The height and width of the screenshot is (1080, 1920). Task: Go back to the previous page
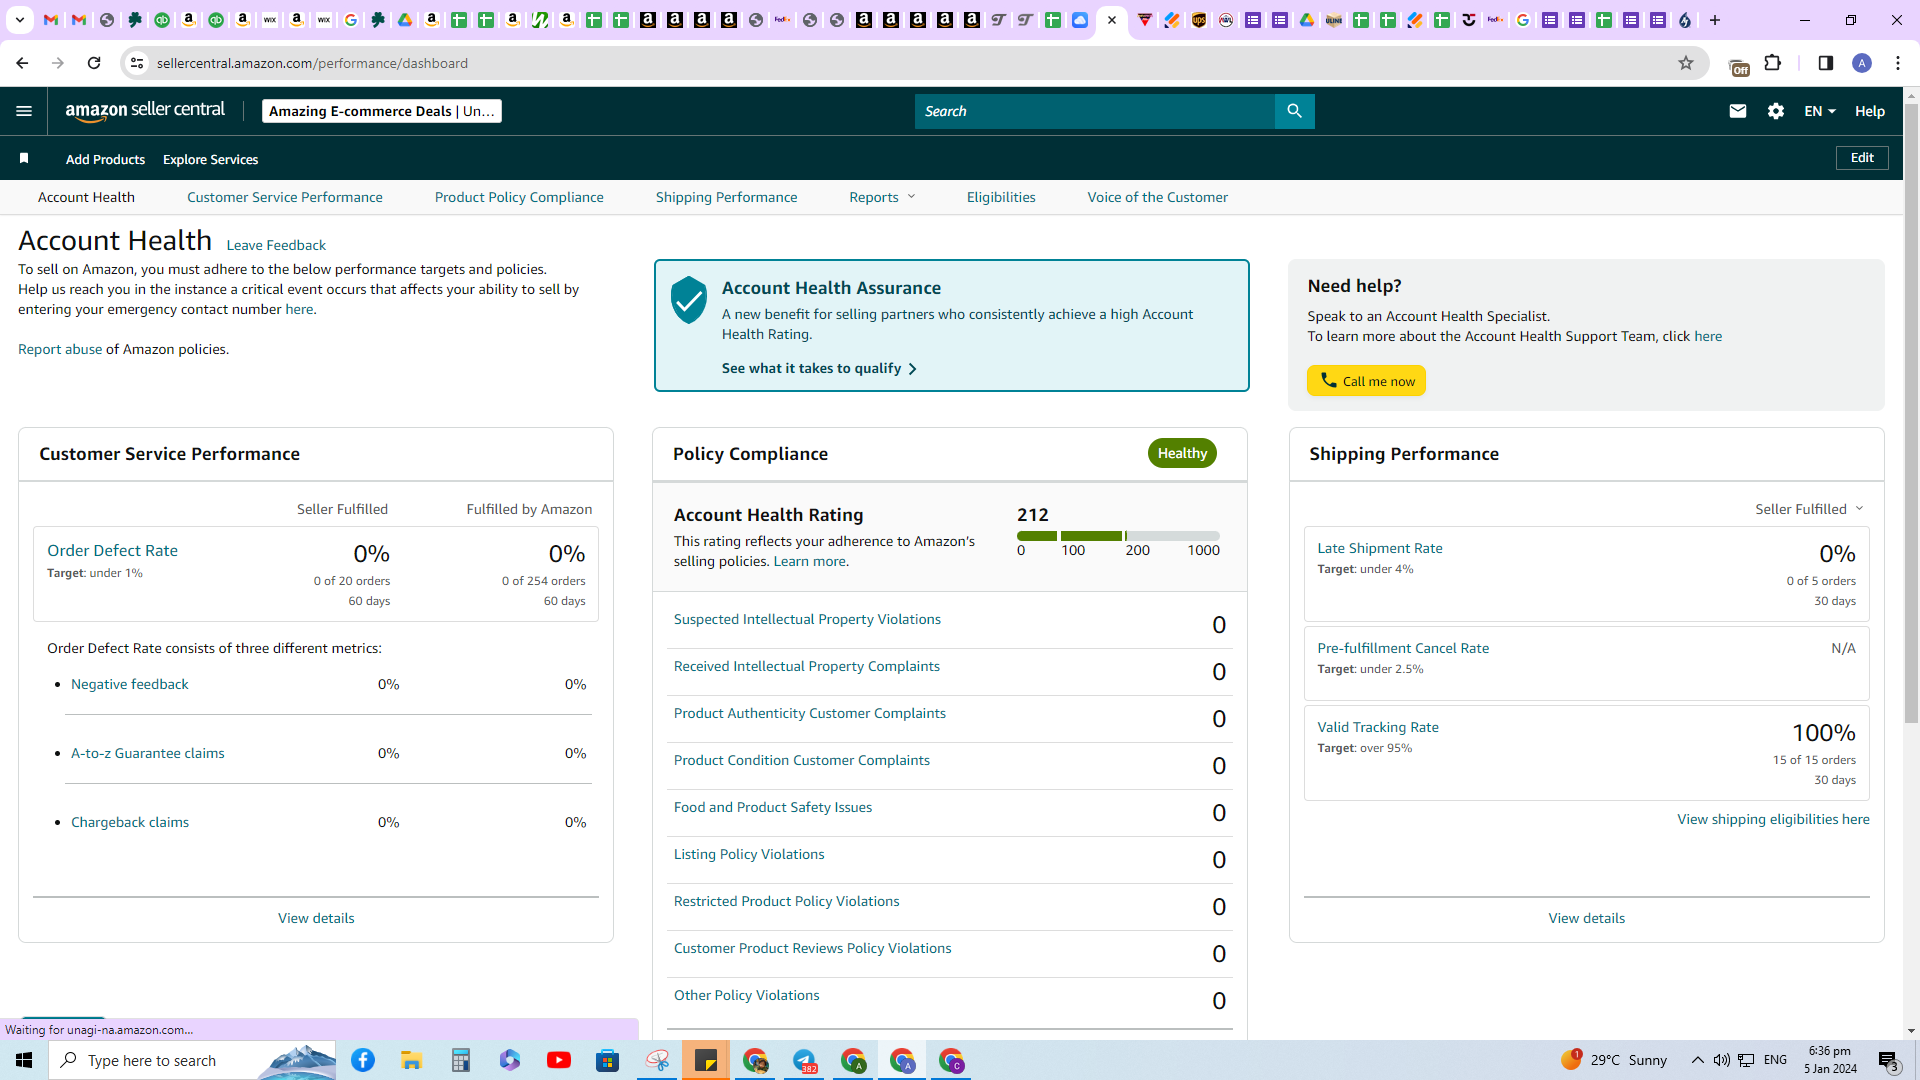coord(22,63)
